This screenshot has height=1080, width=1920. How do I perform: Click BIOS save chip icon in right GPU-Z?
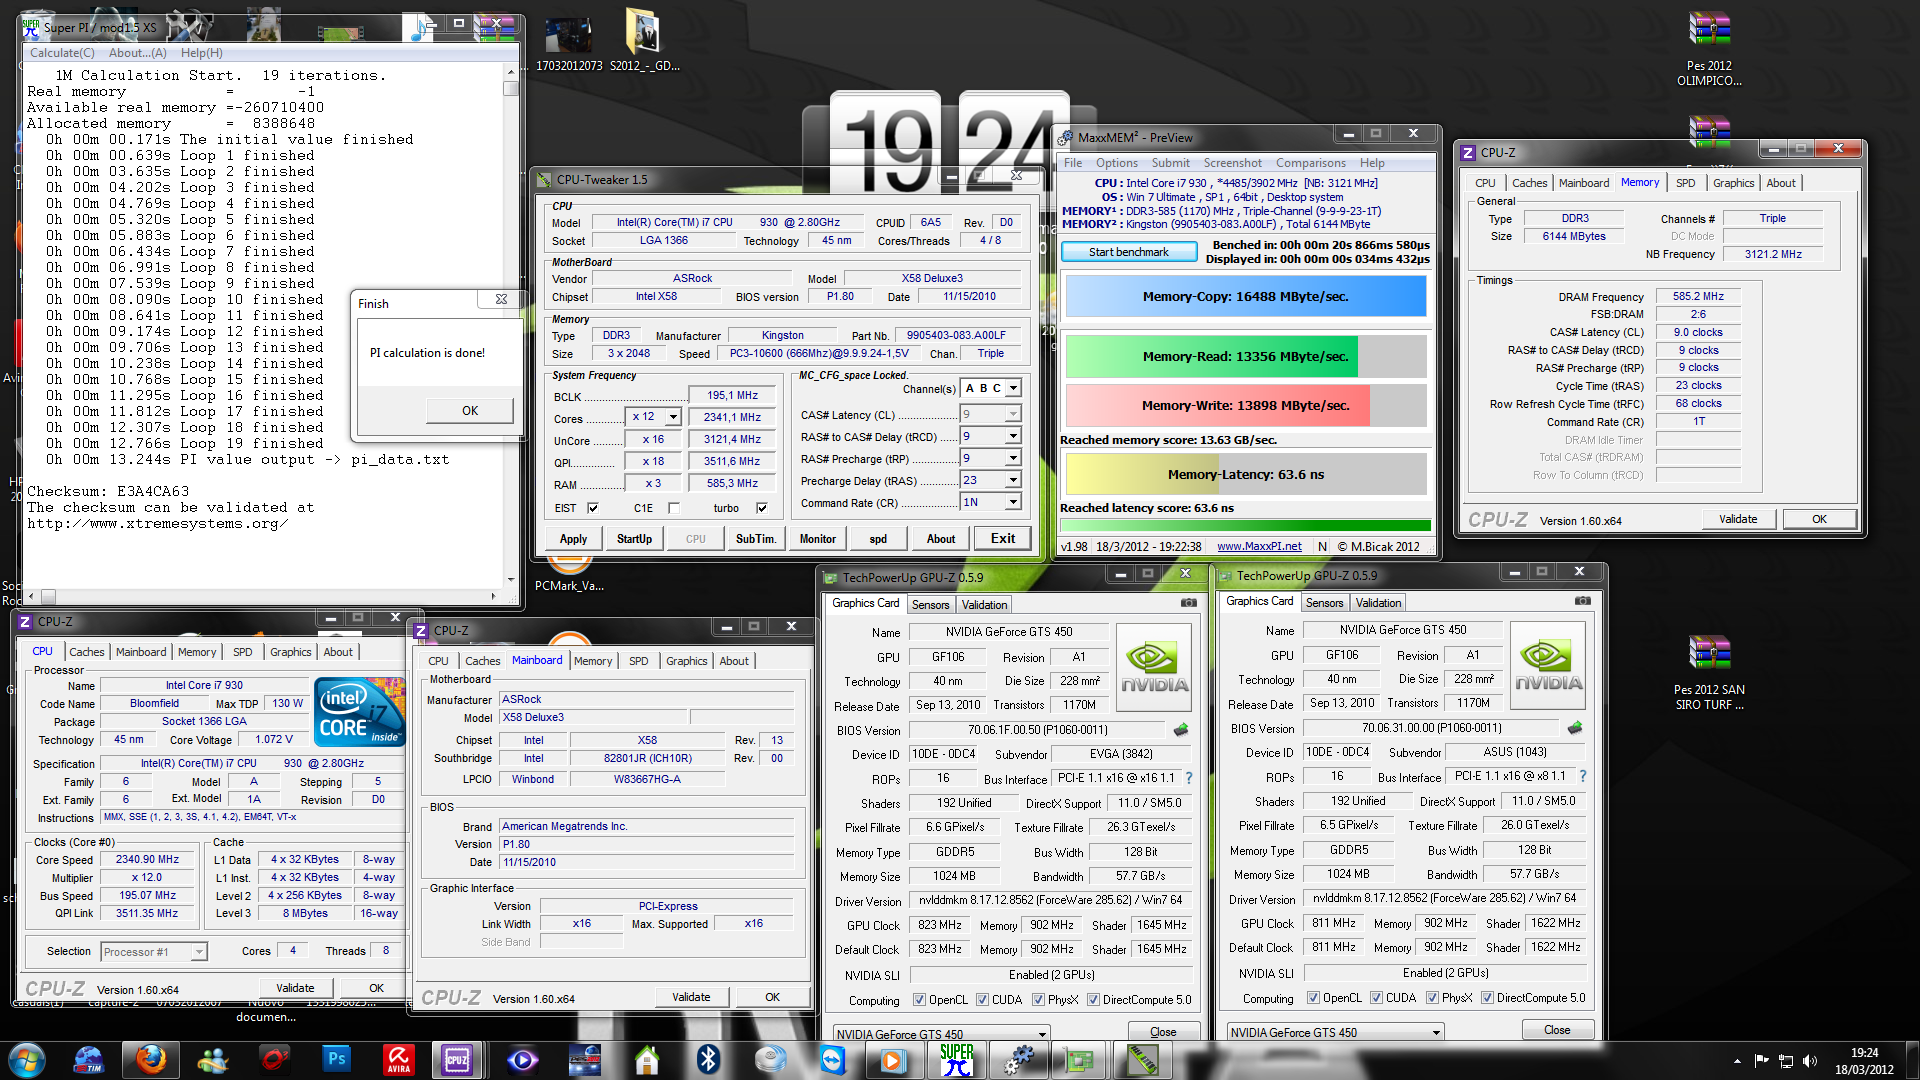pyautogui.click(x=1575, y=728)
